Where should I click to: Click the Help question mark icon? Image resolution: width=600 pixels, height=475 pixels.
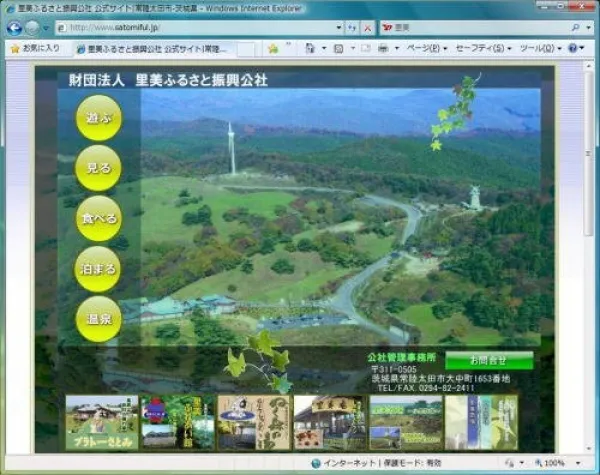coord(574,48)
